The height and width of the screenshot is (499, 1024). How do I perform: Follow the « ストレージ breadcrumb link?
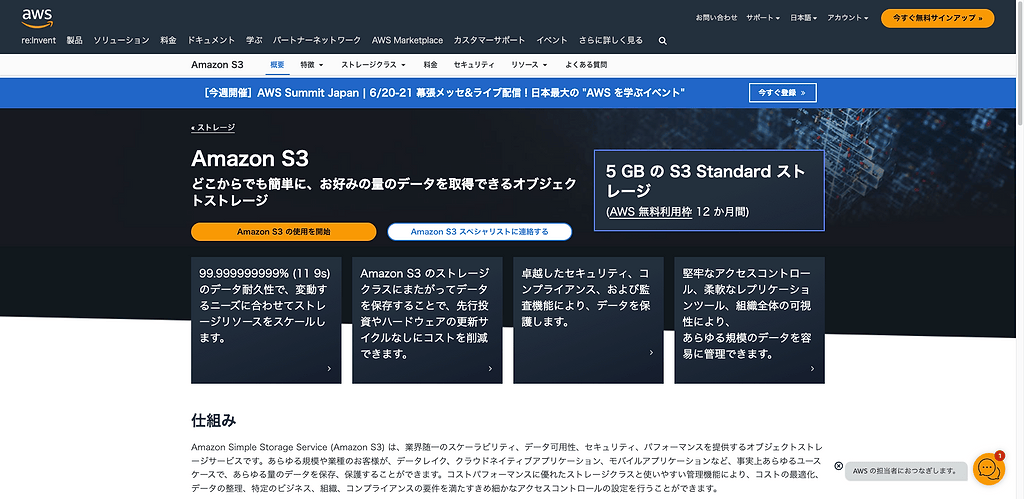point(213,127)
